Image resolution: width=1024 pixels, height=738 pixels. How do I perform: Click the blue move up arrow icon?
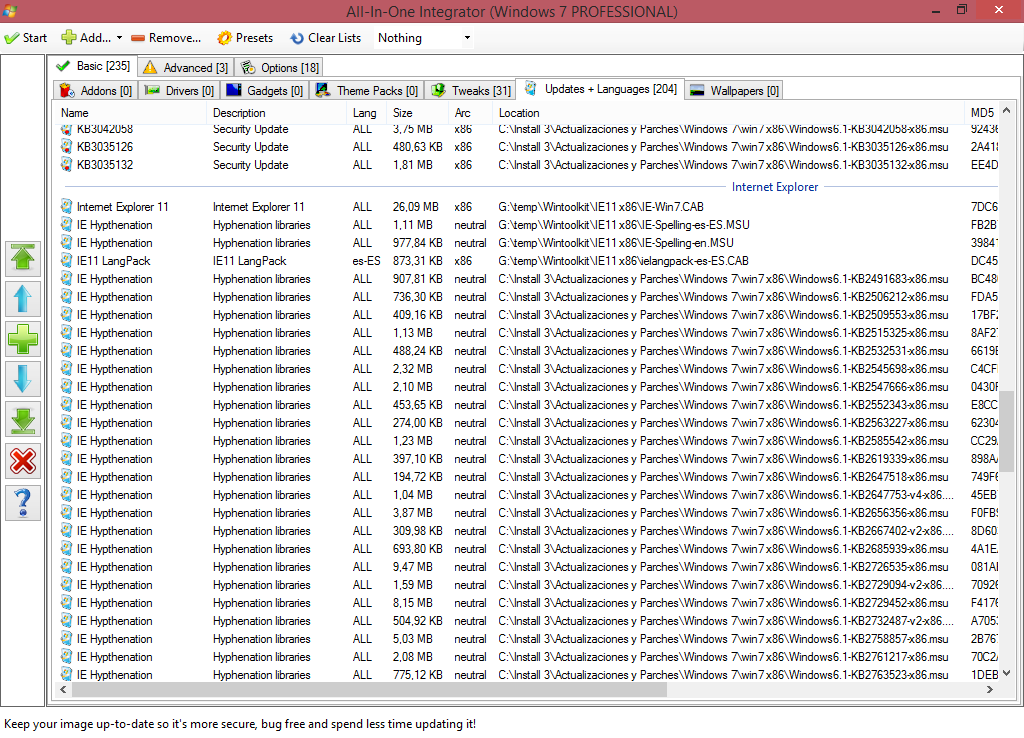pyautogui.click(x=23, y=298)
